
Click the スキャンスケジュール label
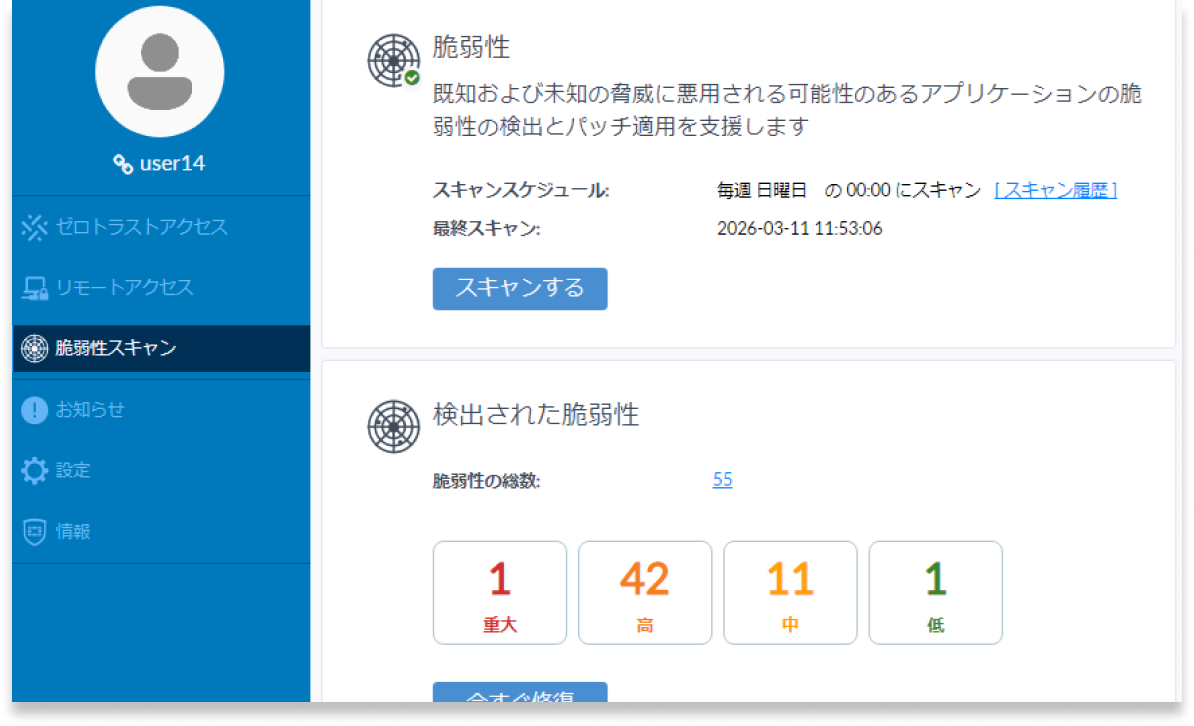[x=522, y=190]
